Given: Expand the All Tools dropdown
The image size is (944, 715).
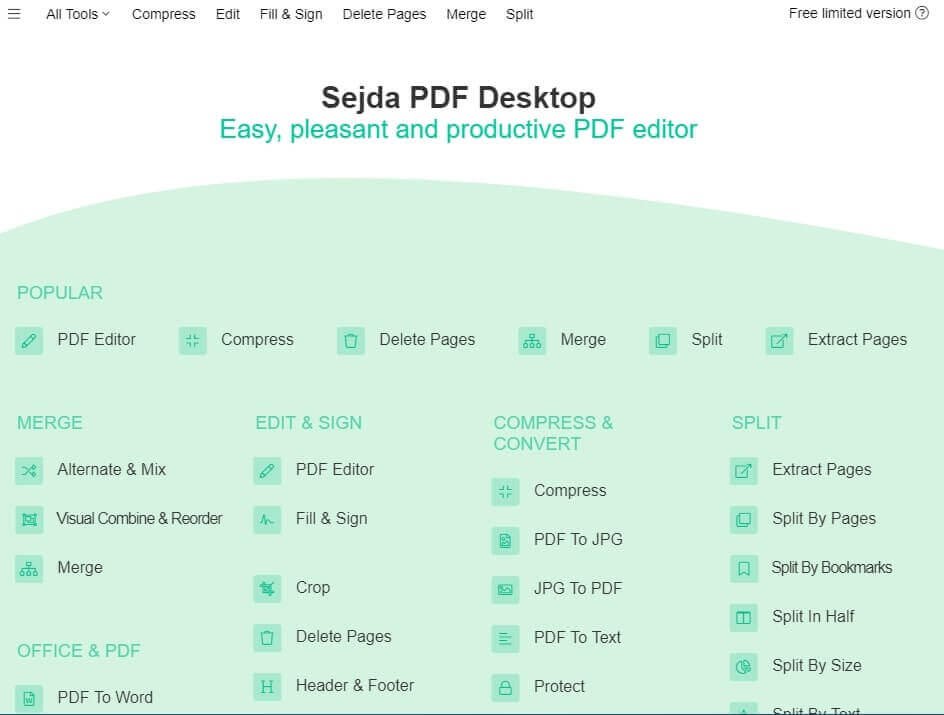Looking at the screenshot, I should pyautogui.click(x=78, y=14).
